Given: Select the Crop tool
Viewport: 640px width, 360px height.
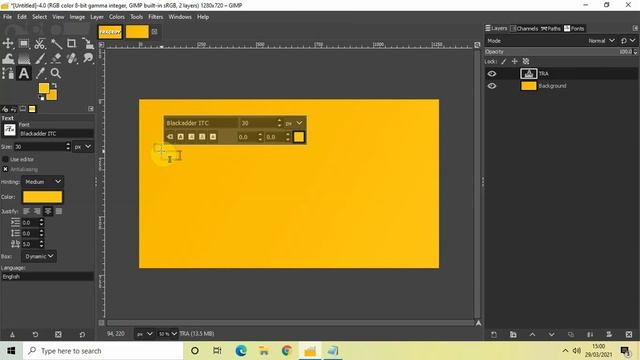Looking at the screenshot, I should point(71,43).
